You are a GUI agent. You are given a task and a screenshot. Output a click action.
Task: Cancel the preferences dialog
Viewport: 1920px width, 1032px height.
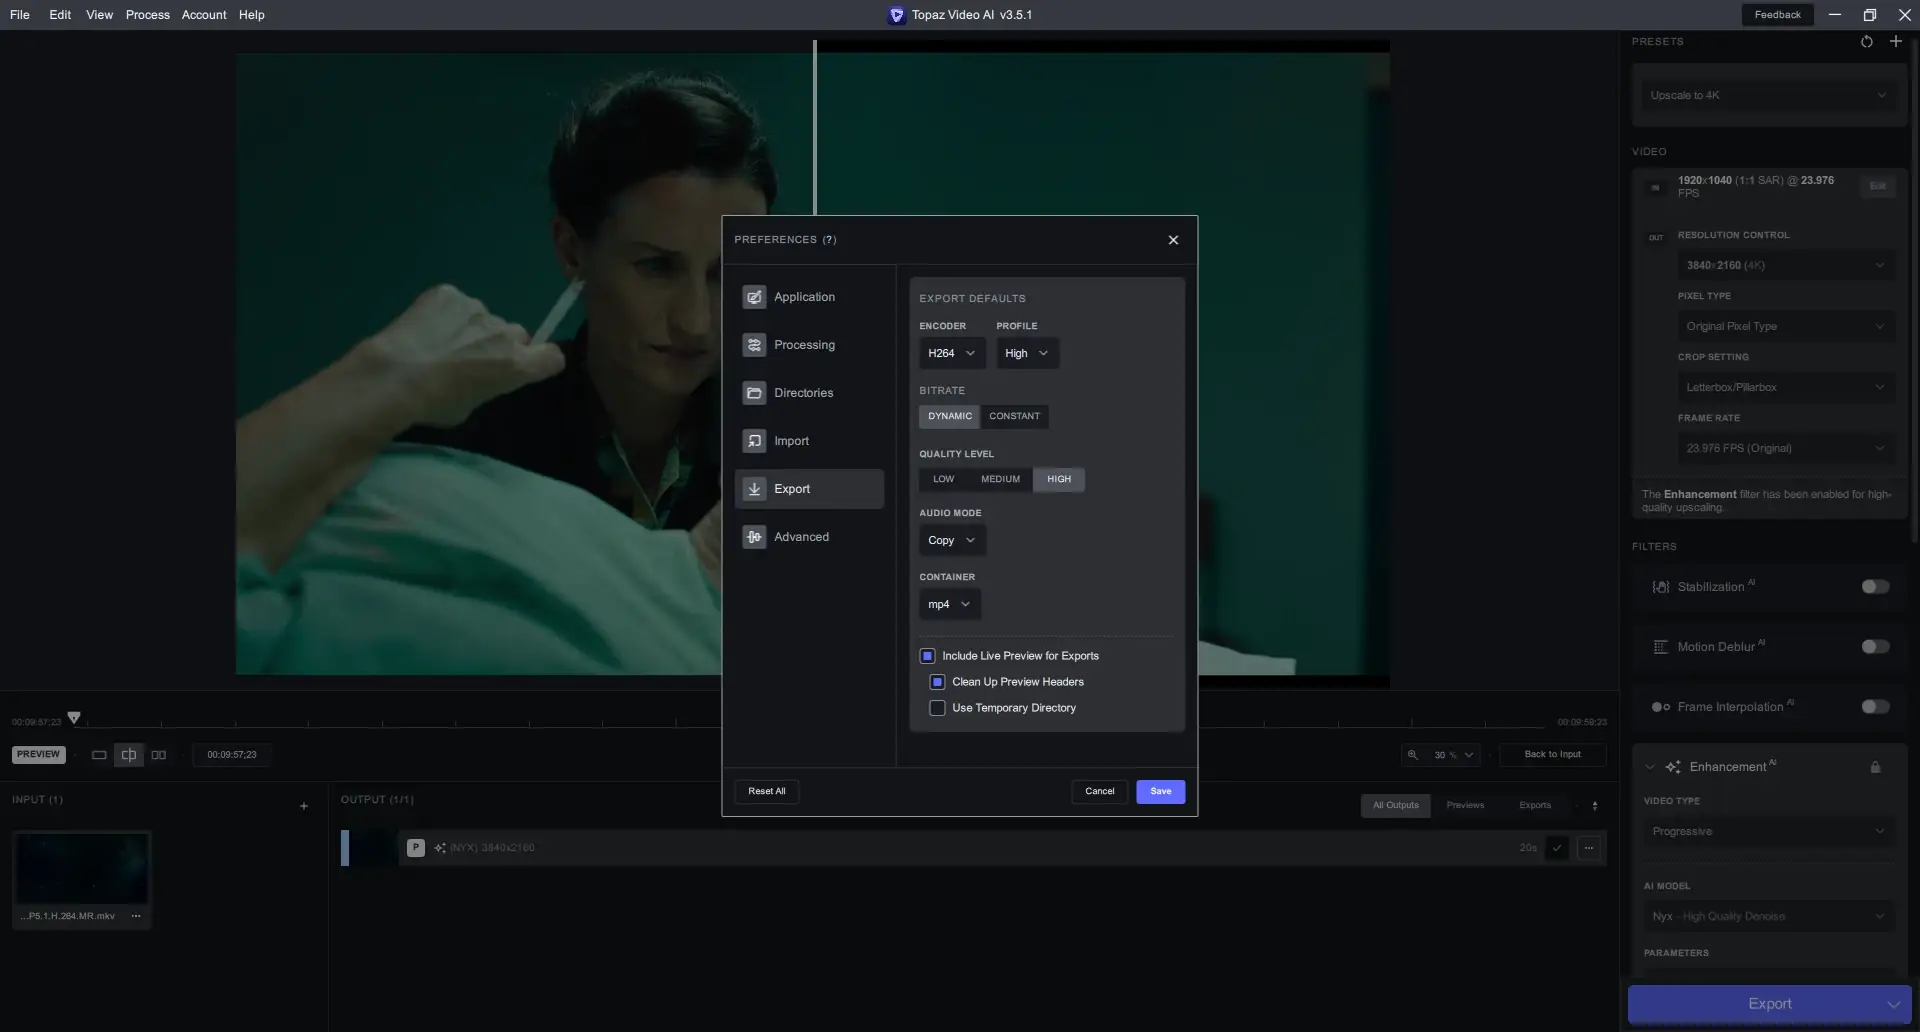[x=1100, y=792]
